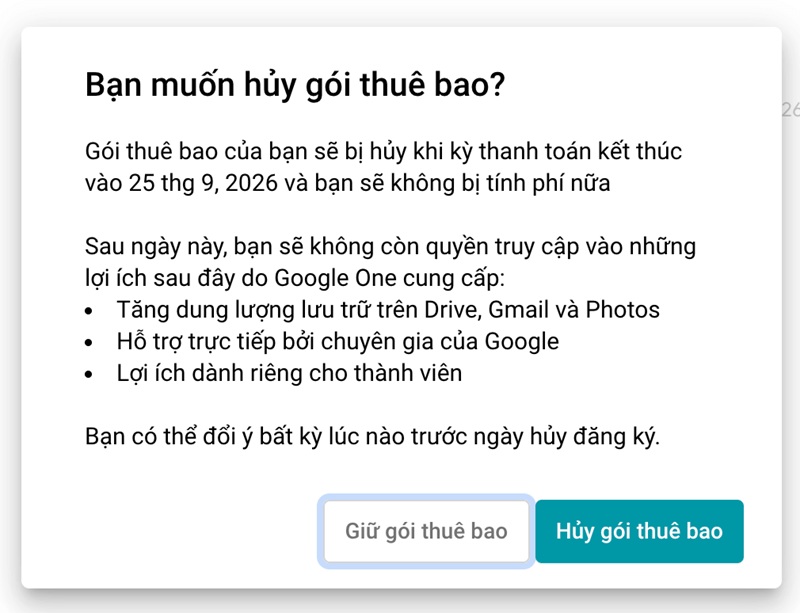
Task: Click the "Google One" text in the dialog
Action: tap(306, 277)
